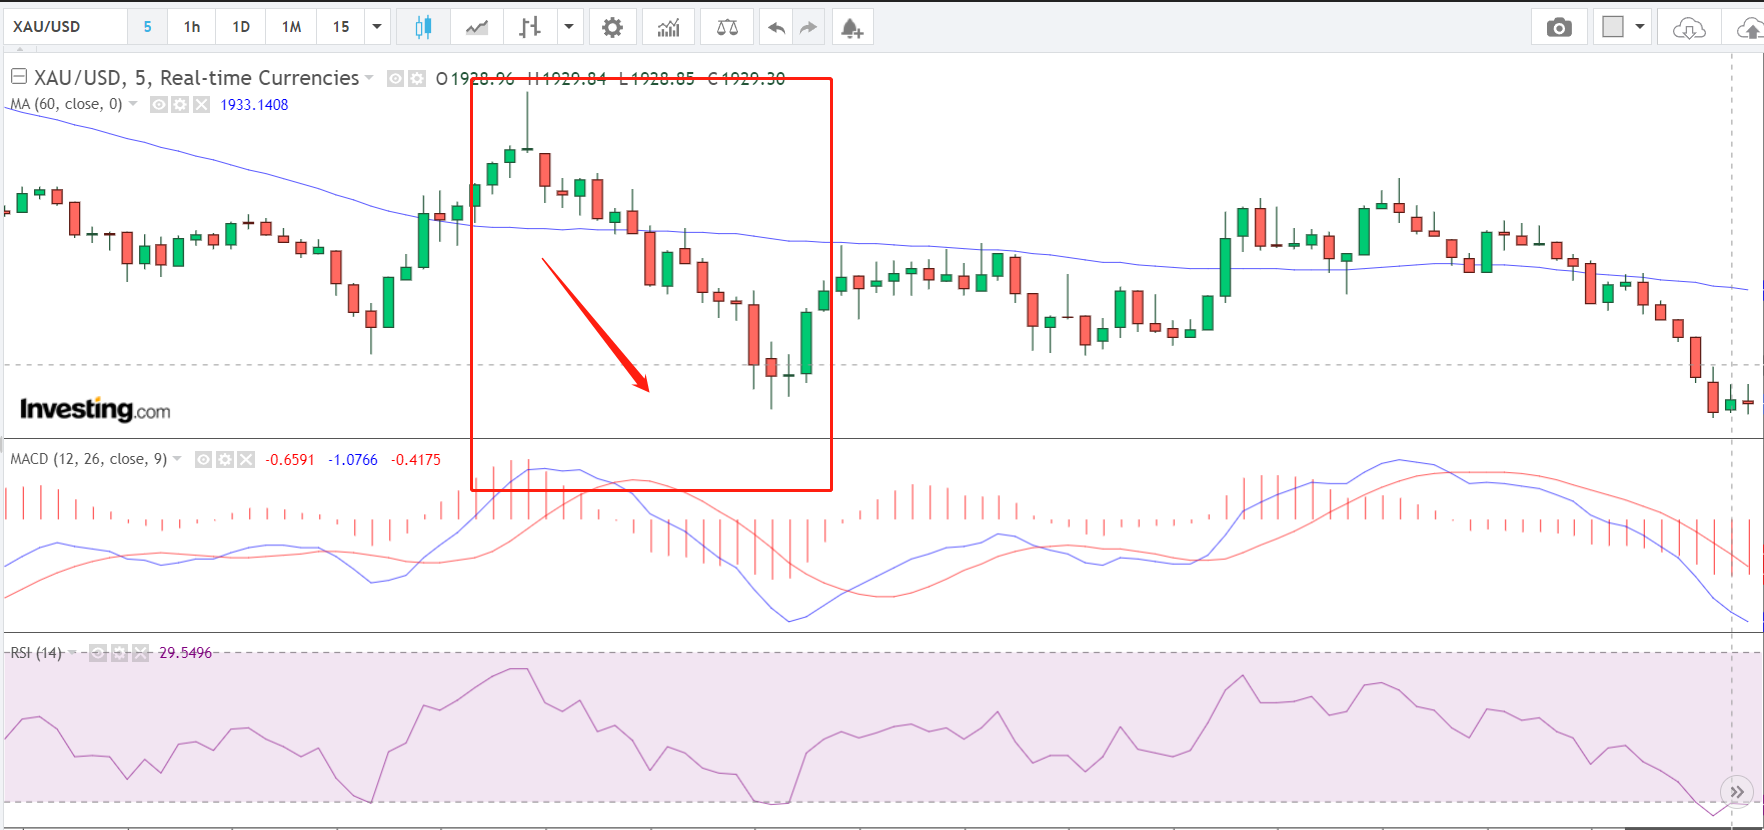This screenshot has height=830, width=1764.
Task: Open the layout color square selector
Action: tap(1612, 27)
